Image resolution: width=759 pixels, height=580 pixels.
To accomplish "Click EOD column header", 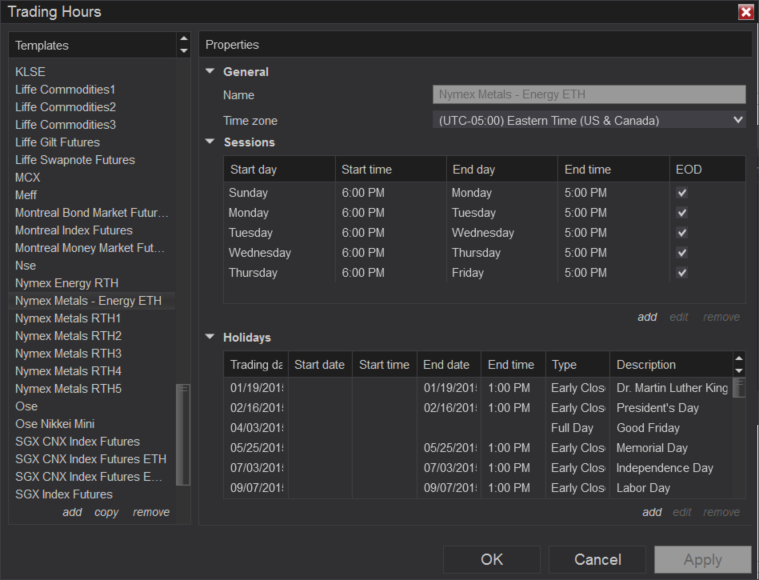I will 707,169.
